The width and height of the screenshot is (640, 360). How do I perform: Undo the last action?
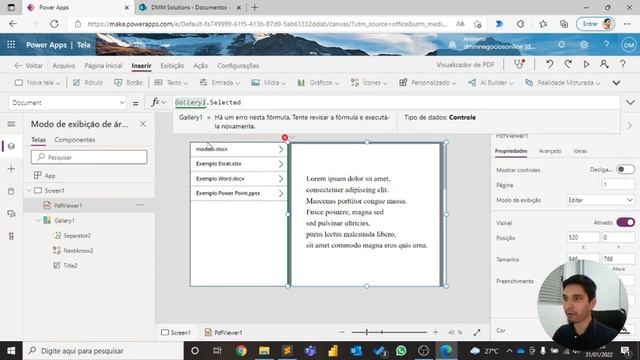click(x=549, y=64)
